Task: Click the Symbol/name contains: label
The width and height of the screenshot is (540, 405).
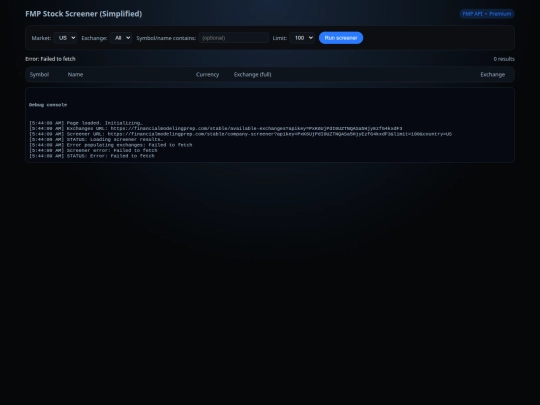Action: [x=166, y=38]
